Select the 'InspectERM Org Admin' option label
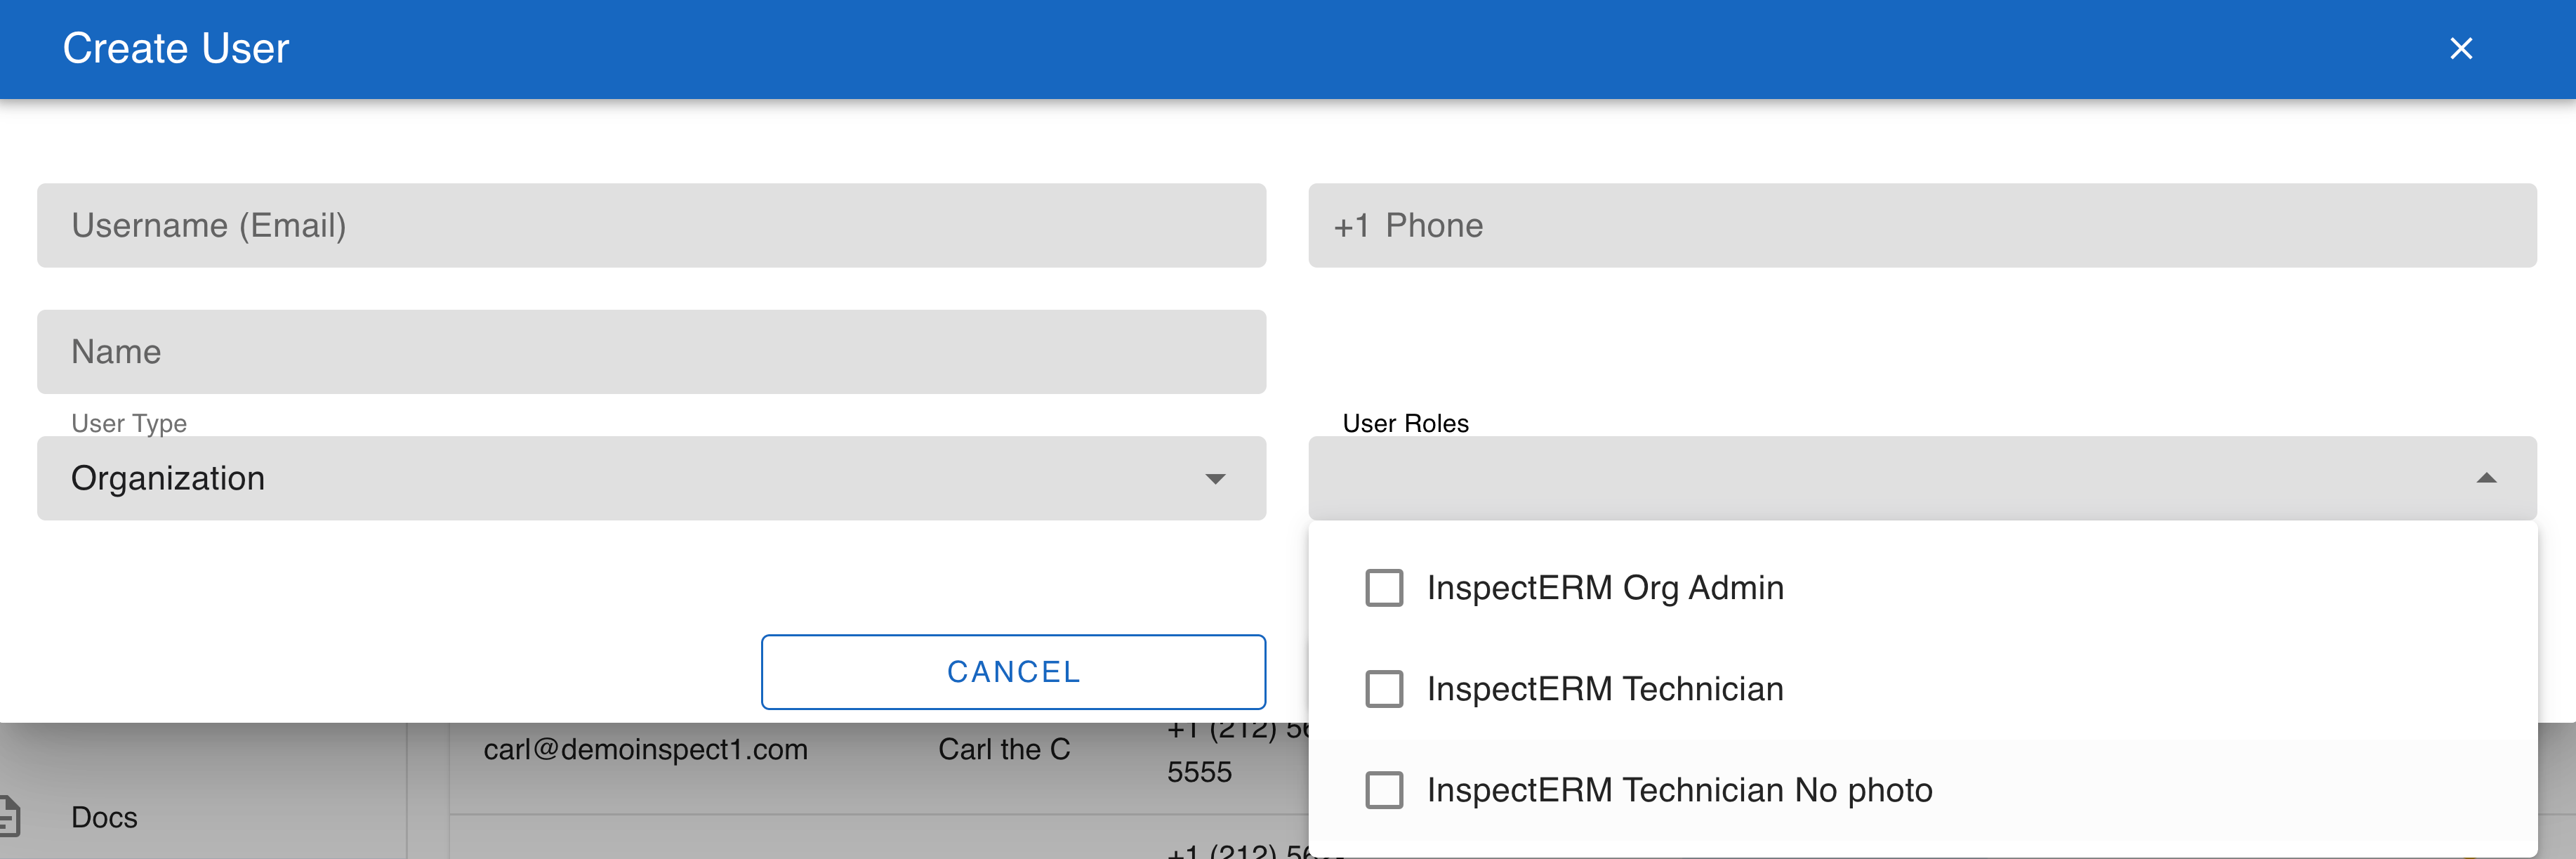The height and width of the screenshot is (859, 2576). 1605,588
